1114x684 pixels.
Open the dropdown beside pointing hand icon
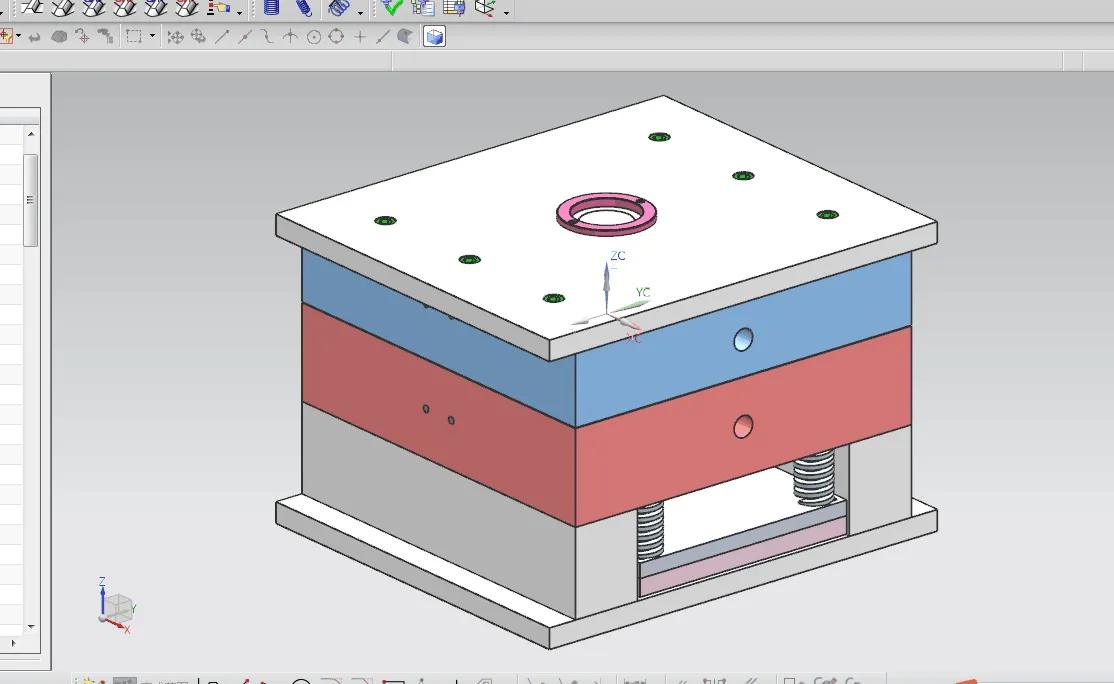tap(239, 12)
